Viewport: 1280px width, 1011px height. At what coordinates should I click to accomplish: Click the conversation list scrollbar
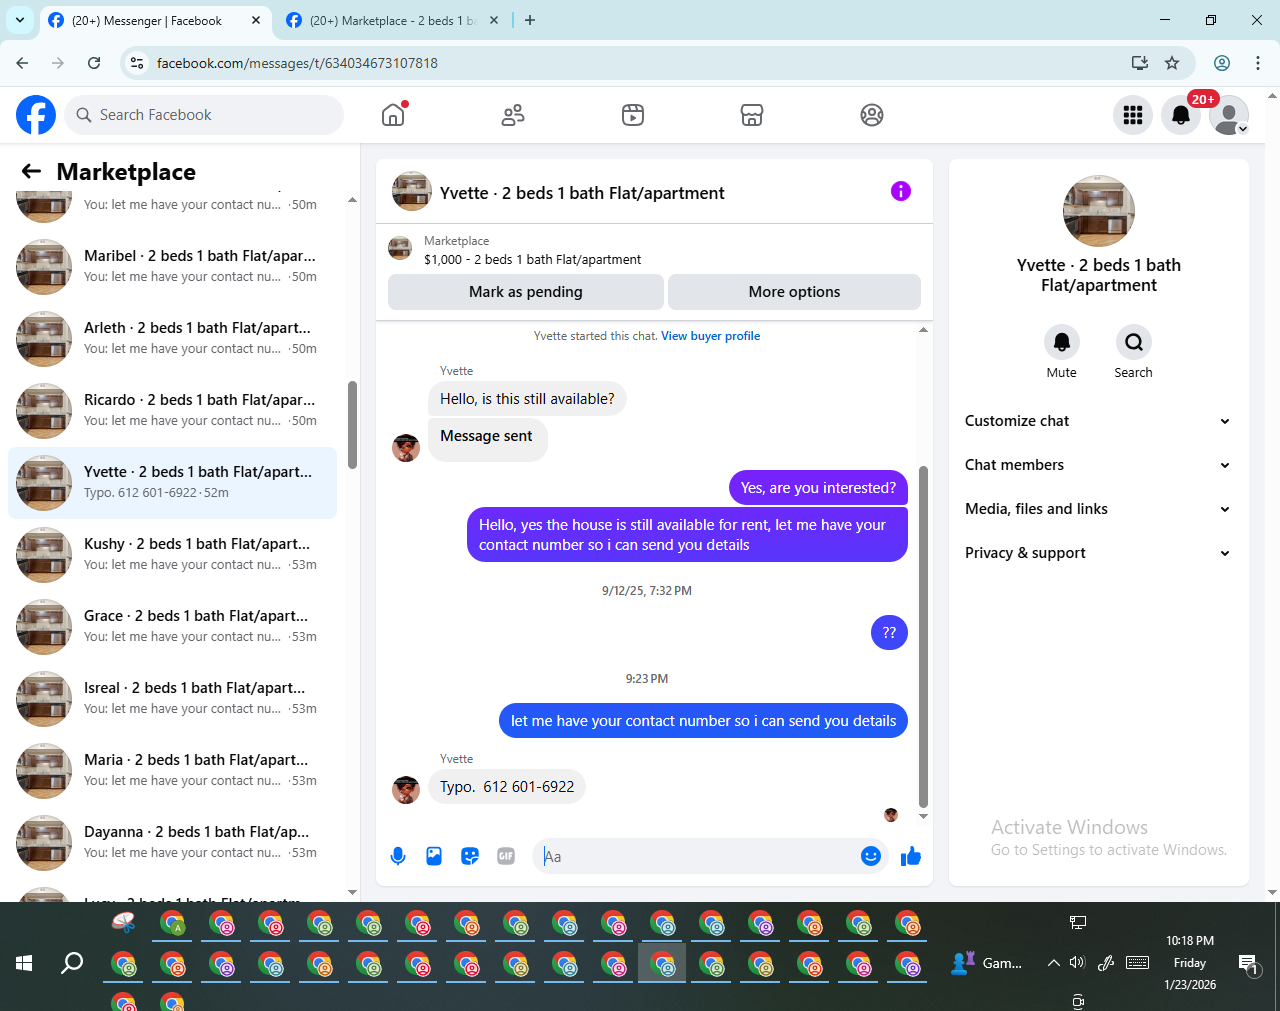coord(352,425)
